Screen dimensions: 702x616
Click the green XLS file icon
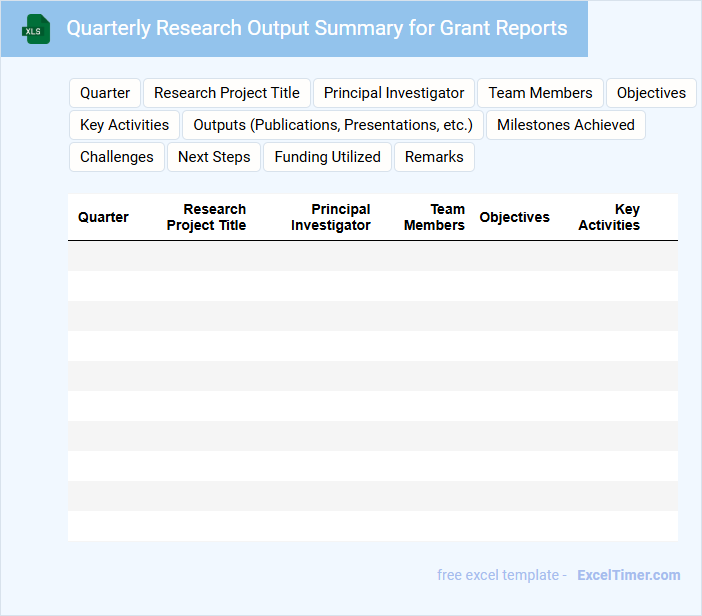click(x=36, y=29)
